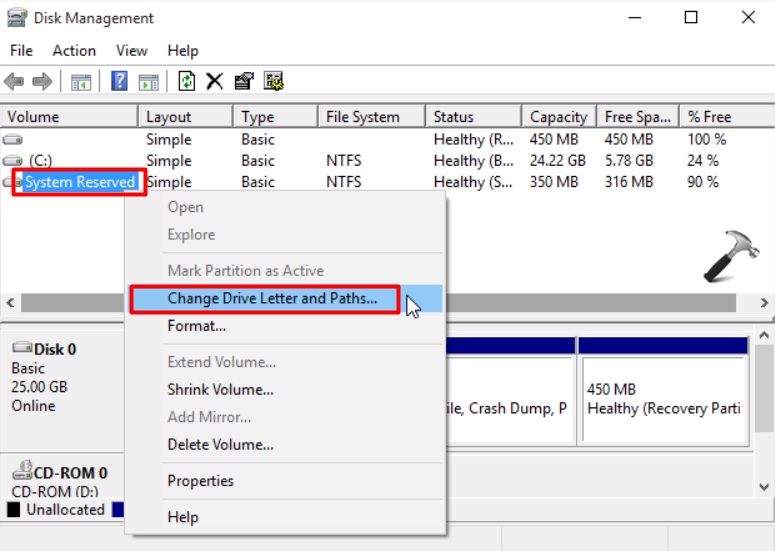The height and width of the screenshot is (551, 775).
Task: Click Mark Partition as Active entry
Action: pyautogui.click(x=286, y=271)
